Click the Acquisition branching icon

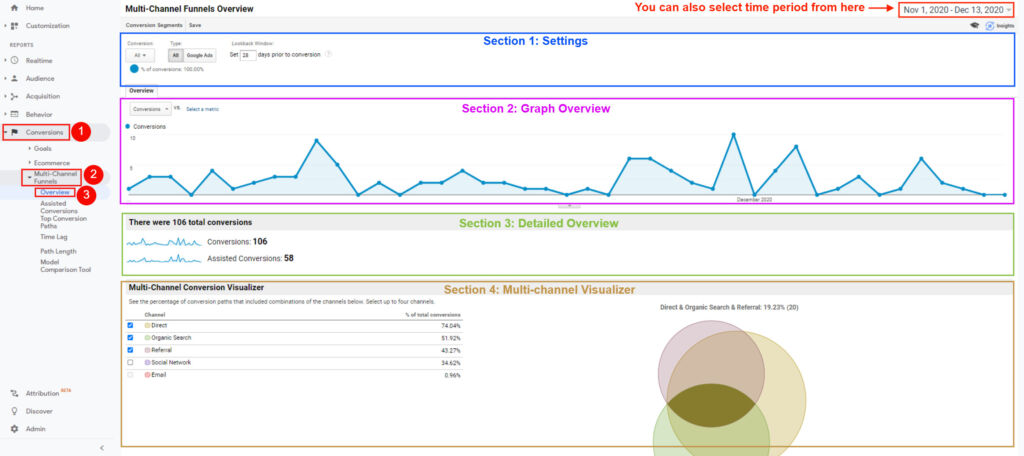[14, 96]
